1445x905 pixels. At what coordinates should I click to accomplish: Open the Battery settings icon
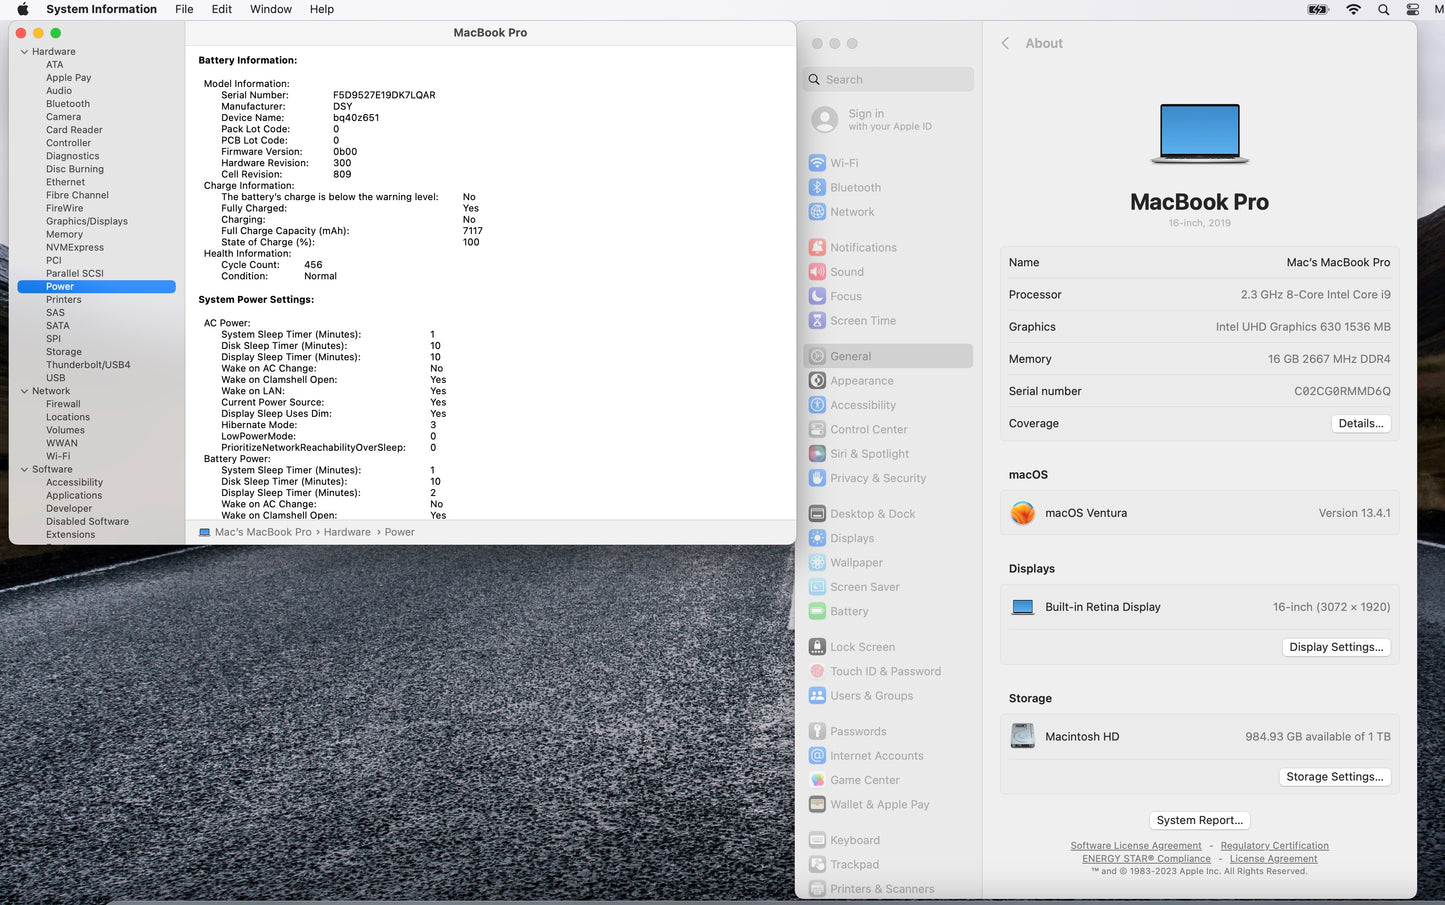pyautogui.click(x=817, y=612)
